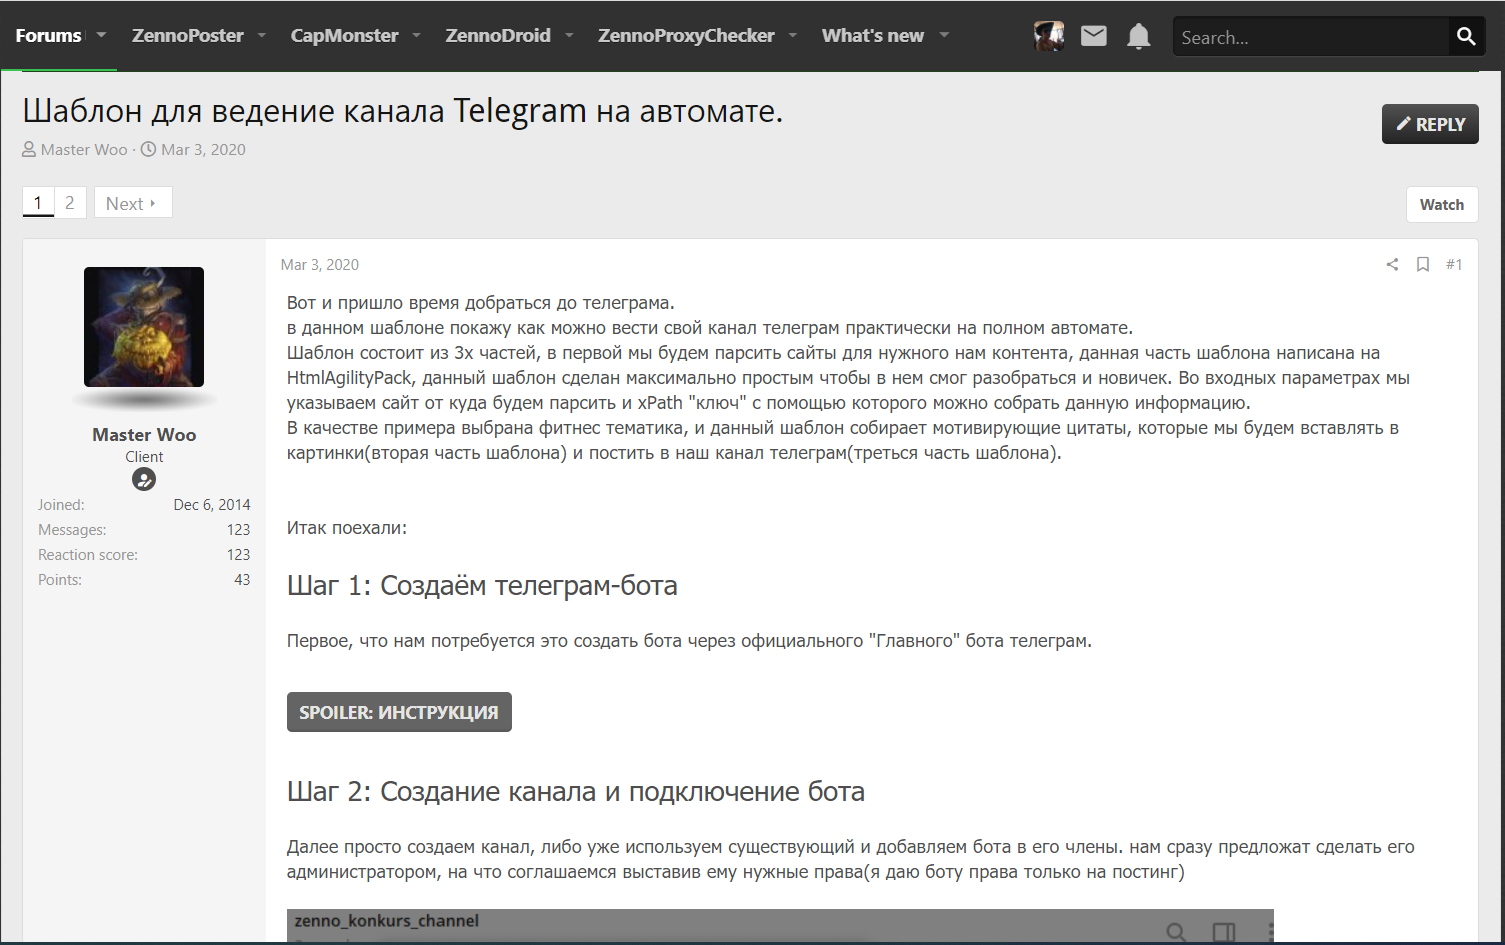Image resolution: width=1505 pixels, height=945 pixels.
Task: Open Master Woo profile name in sidebar
Action: (144, 434)
